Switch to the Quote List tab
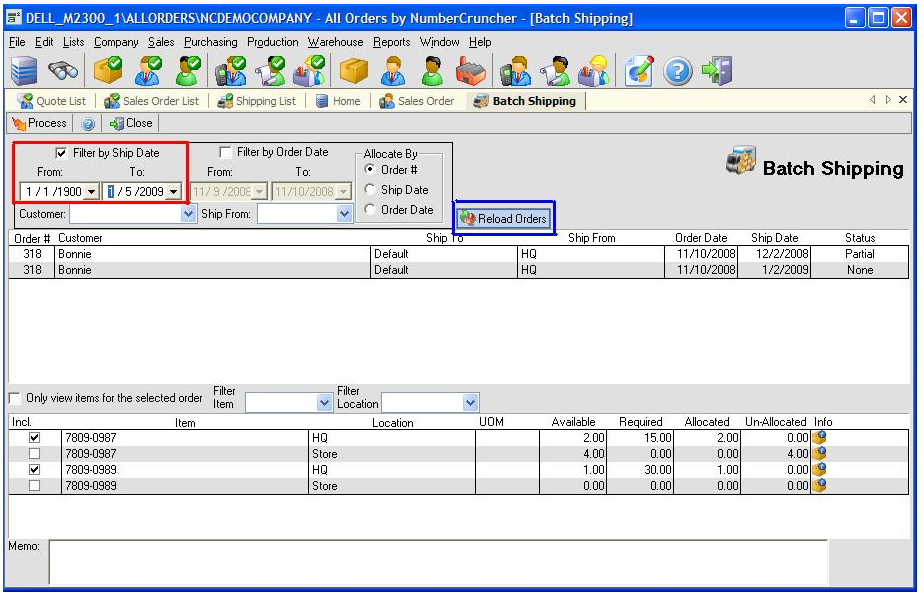The height and width of the screenshot is (595, 924). click(52, 101)
